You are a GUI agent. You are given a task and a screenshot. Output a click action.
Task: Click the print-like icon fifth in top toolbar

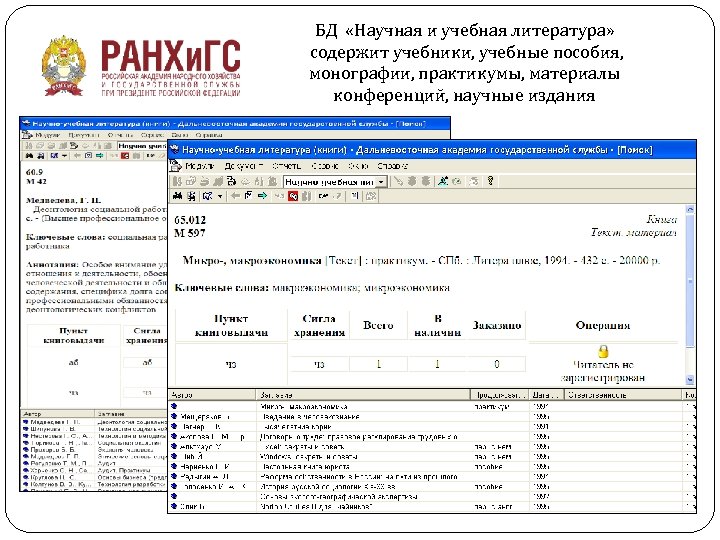[x=231, y=181]
